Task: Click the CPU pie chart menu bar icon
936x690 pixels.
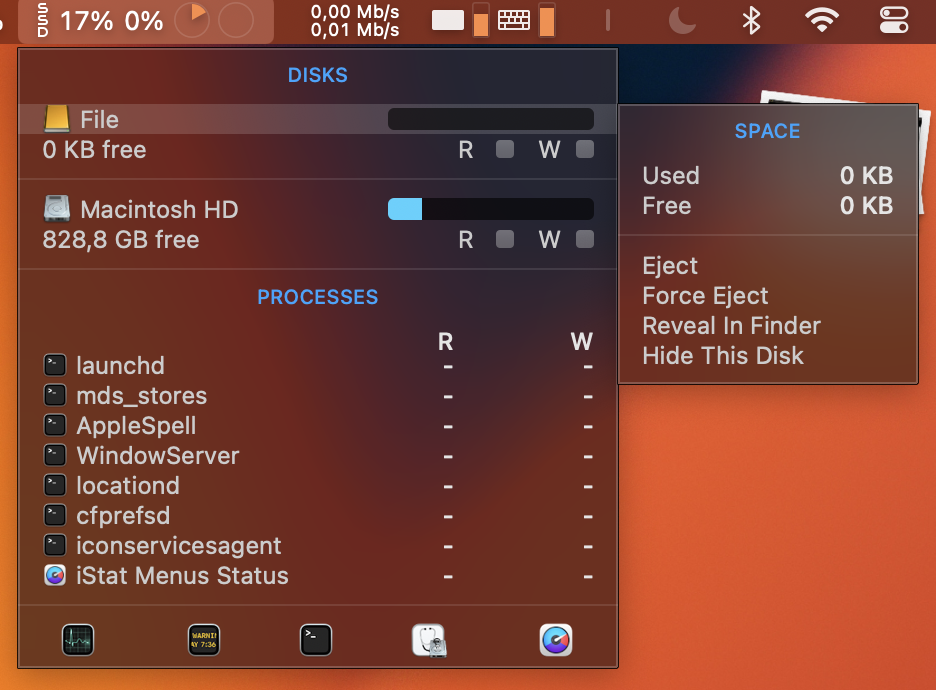Action: 192,20
